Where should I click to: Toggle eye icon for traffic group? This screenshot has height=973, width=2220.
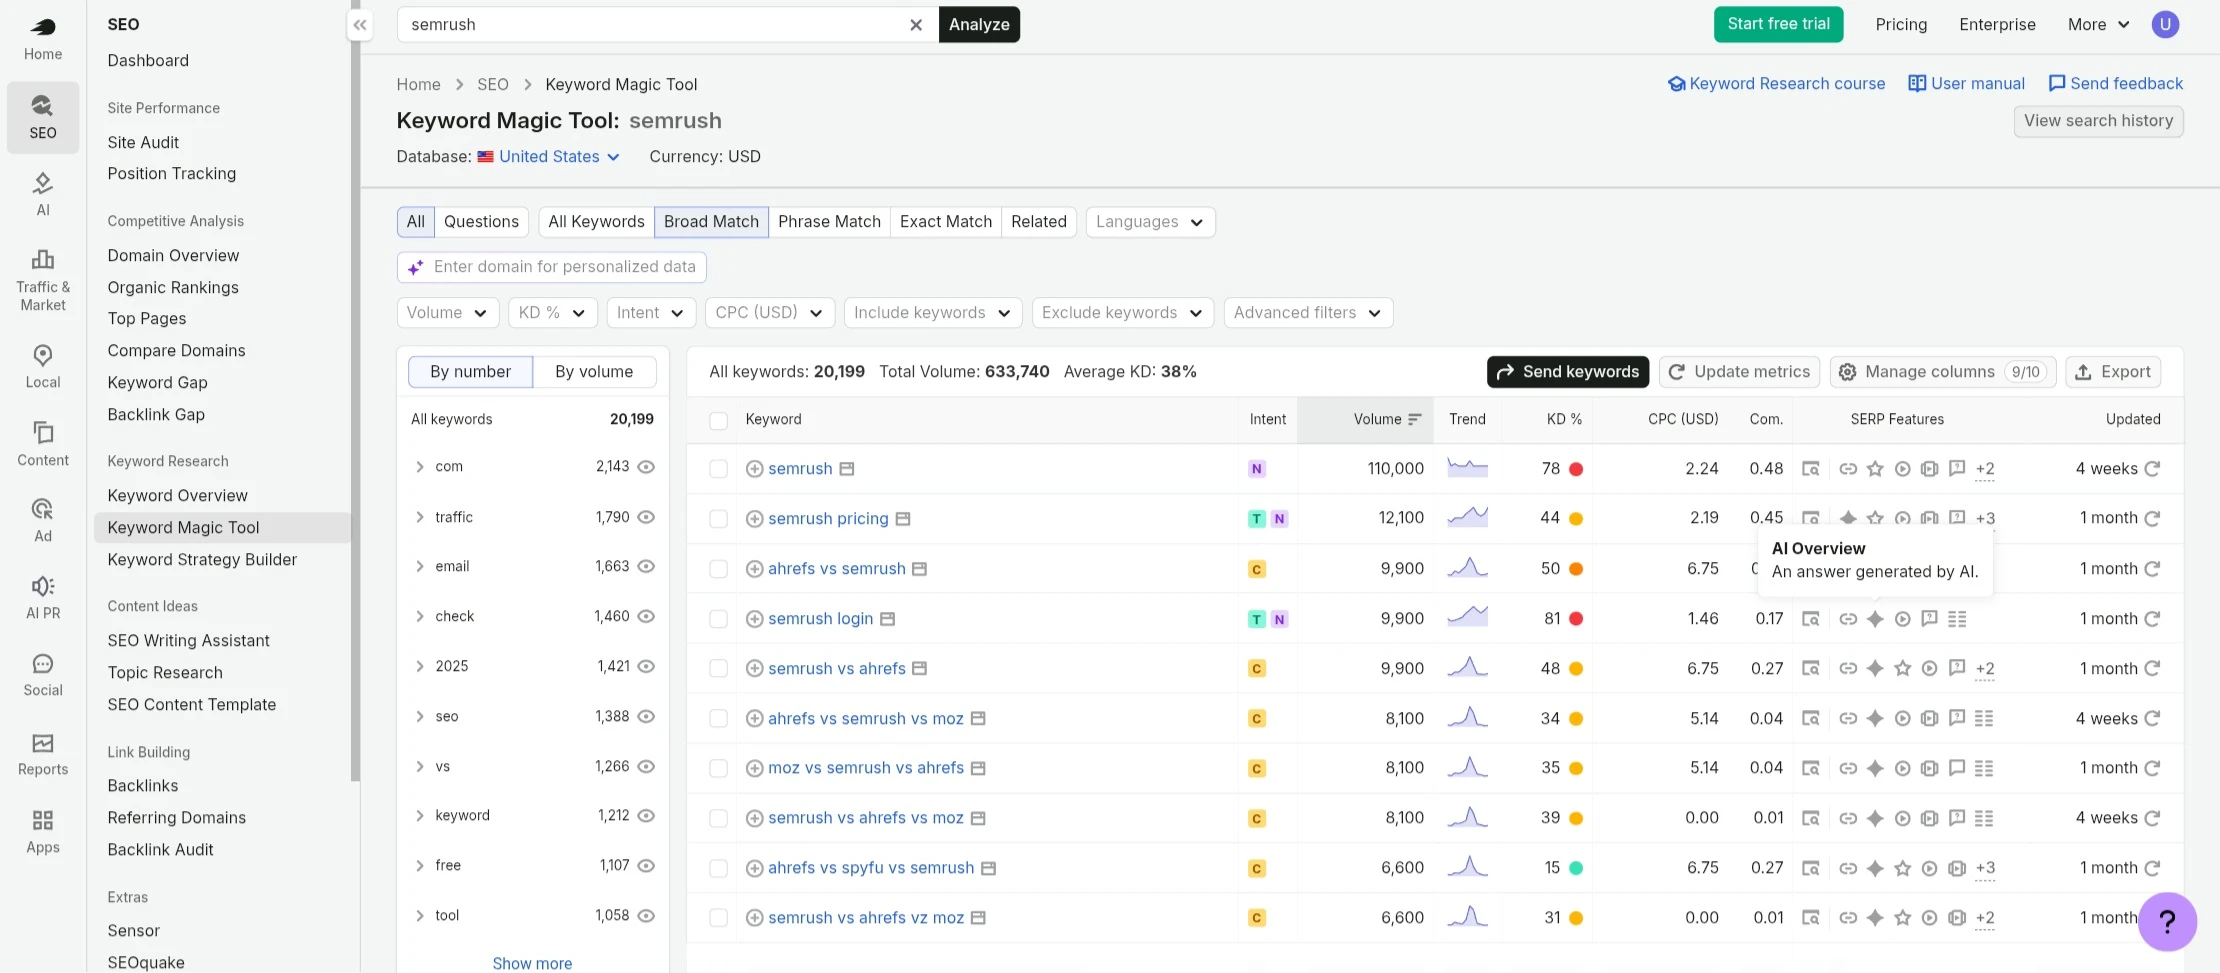pyautogui.click(x=646, y=517)
